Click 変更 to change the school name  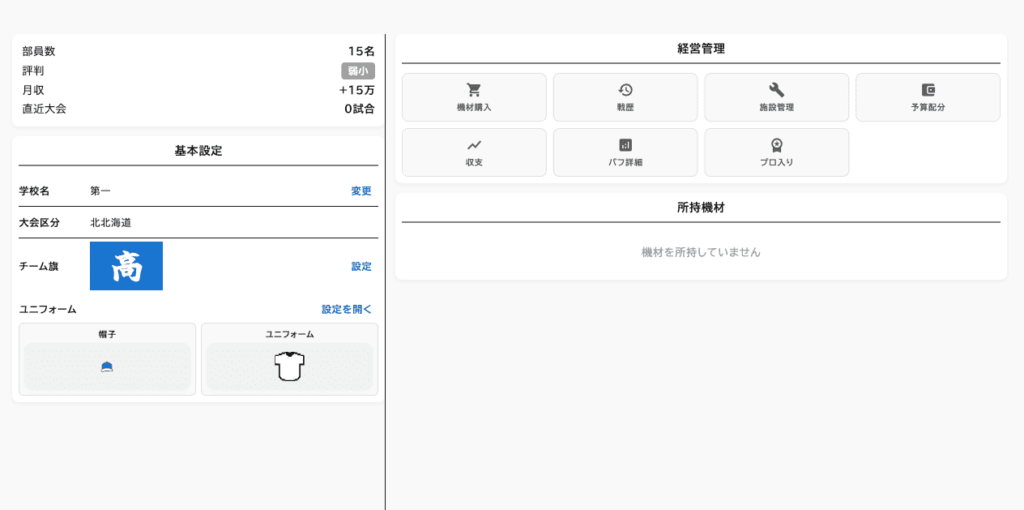361,191
